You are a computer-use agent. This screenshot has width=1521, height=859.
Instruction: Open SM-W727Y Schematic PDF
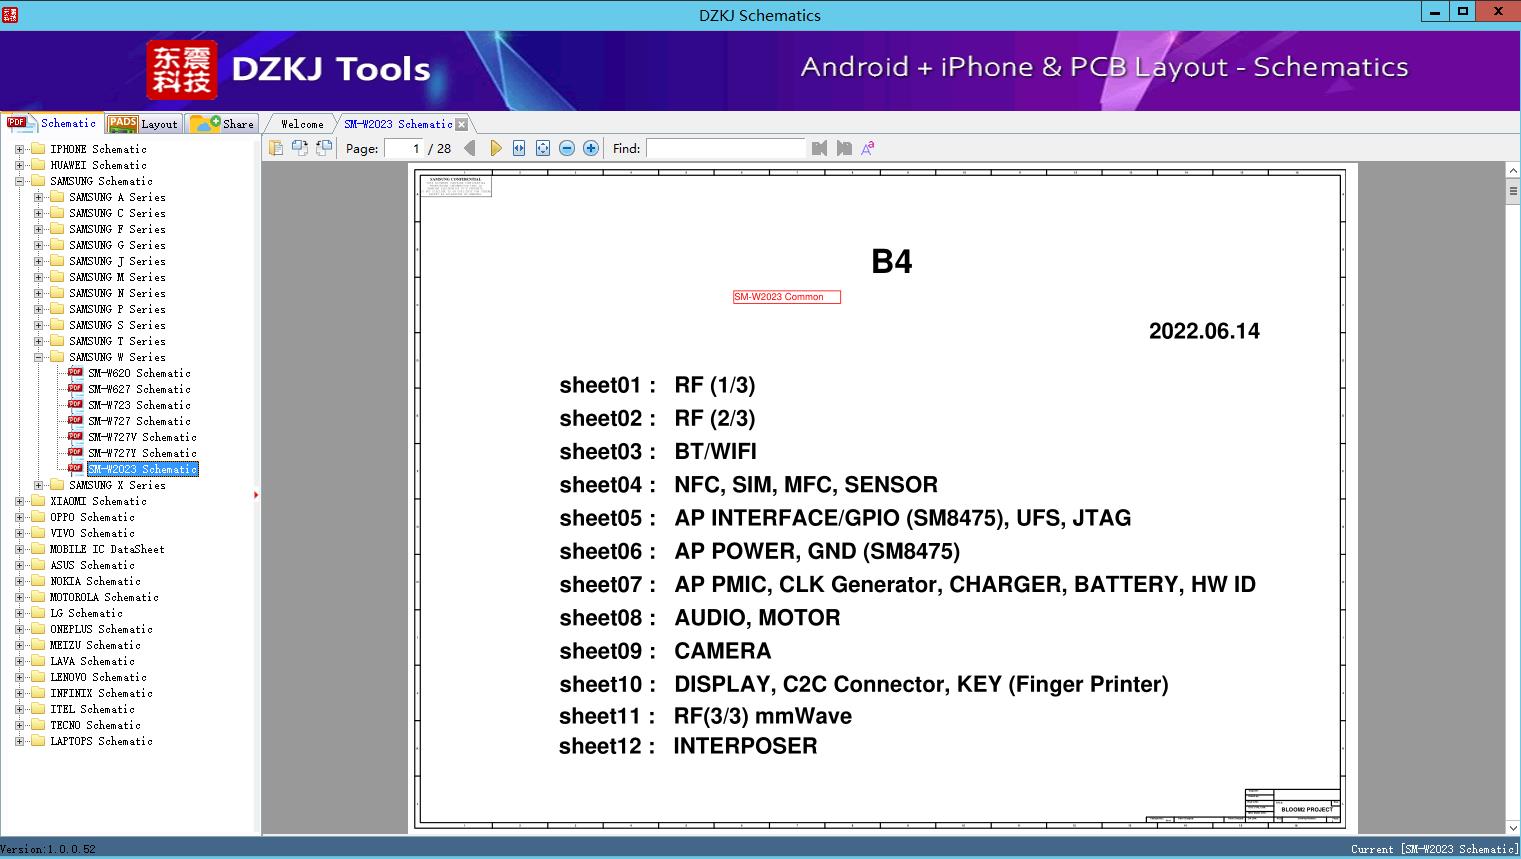[142, 453]
